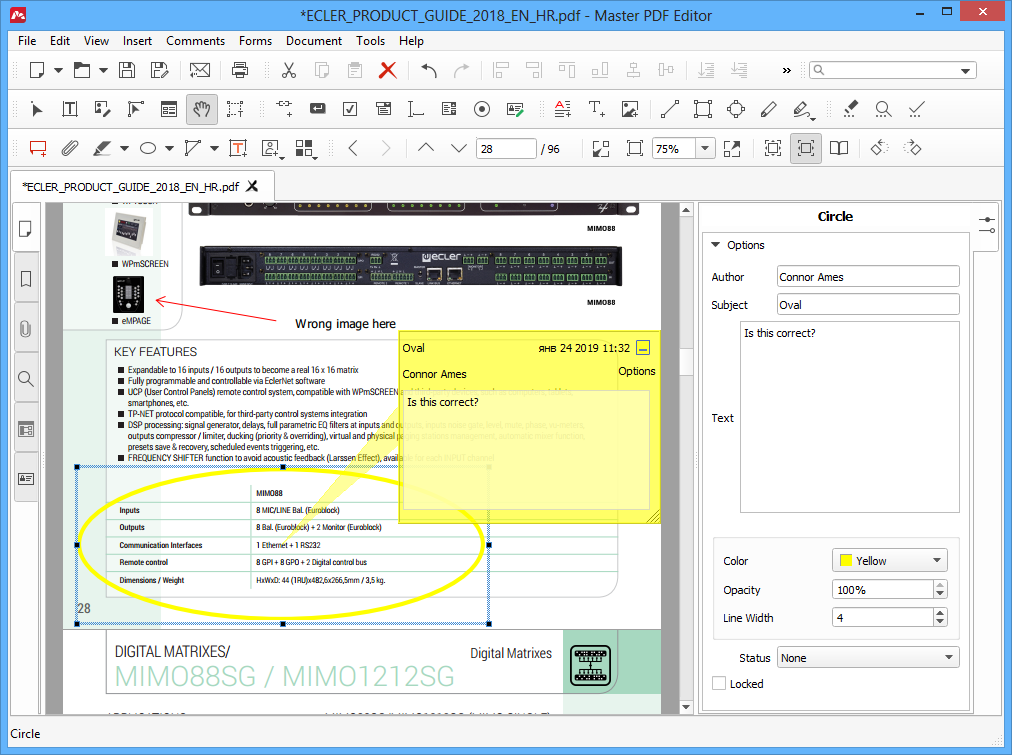Click the Subject field containing Oval
The height and width of the screenshot is (755, 1012).
point(868,305)
